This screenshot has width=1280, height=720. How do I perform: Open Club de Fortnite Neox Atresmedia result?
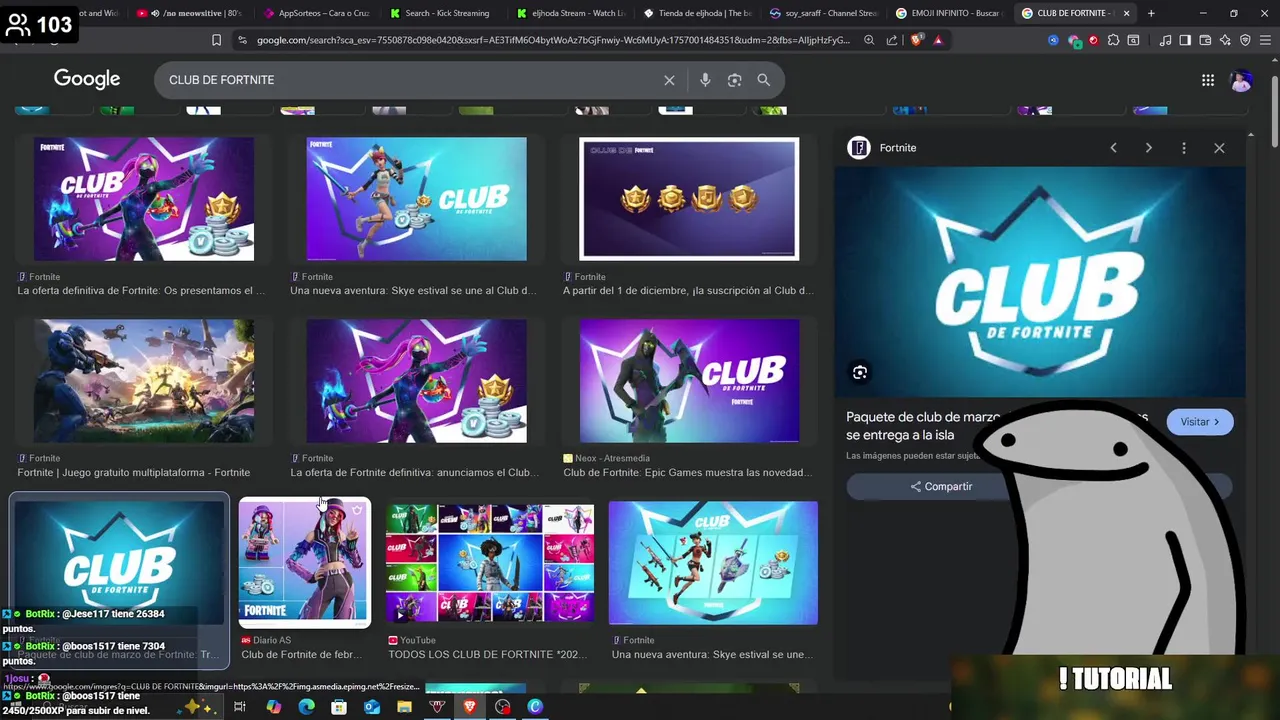click(x=688, y=473)
